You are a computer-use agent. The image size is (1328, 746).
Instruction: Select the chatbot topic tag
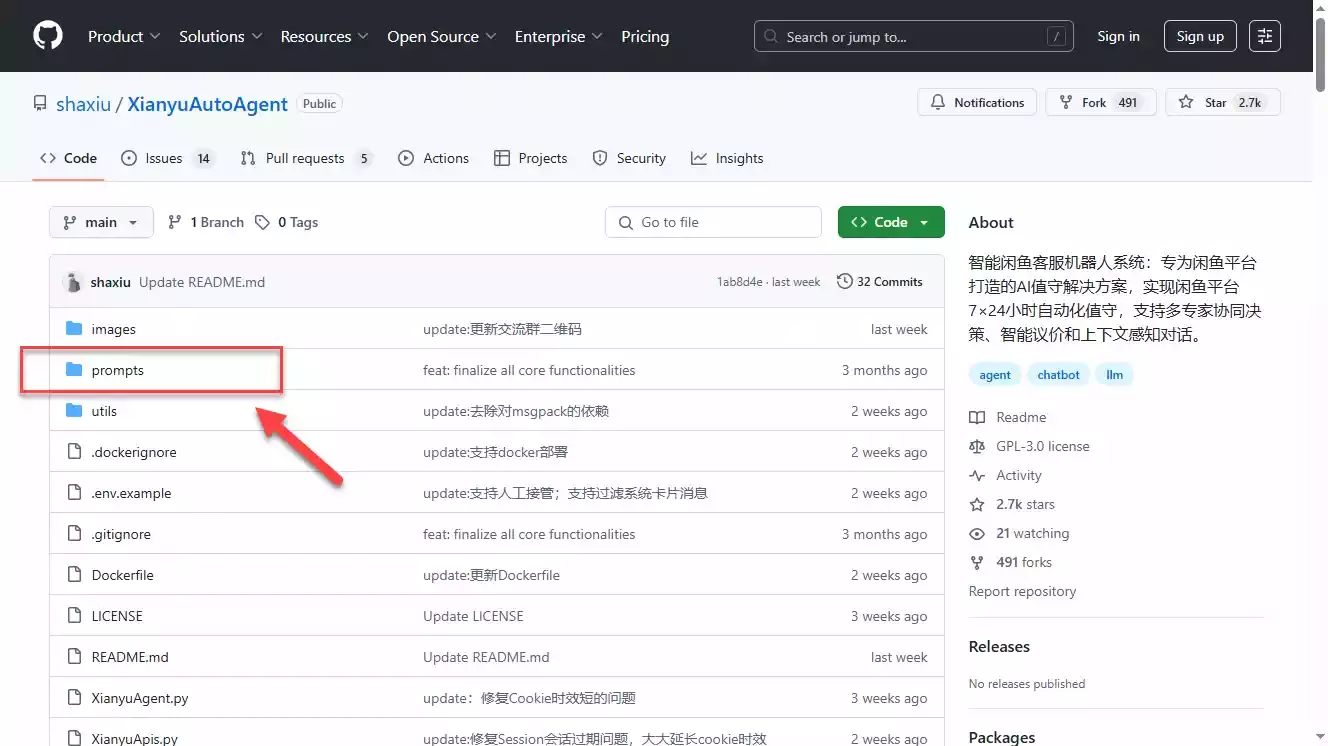[x=1058, y=375]
